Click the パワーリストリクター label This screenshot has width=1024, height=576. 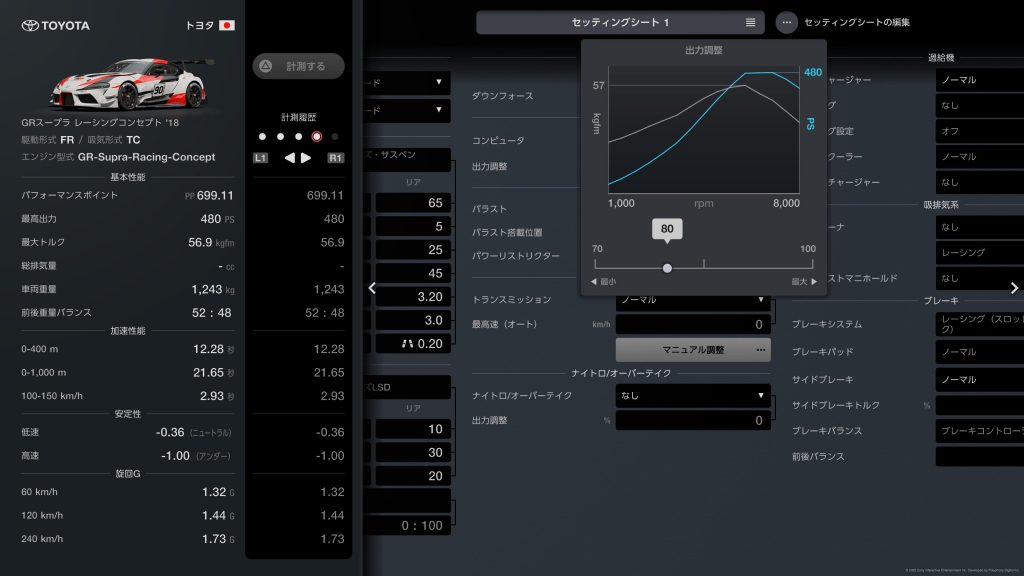click(516, 256)
